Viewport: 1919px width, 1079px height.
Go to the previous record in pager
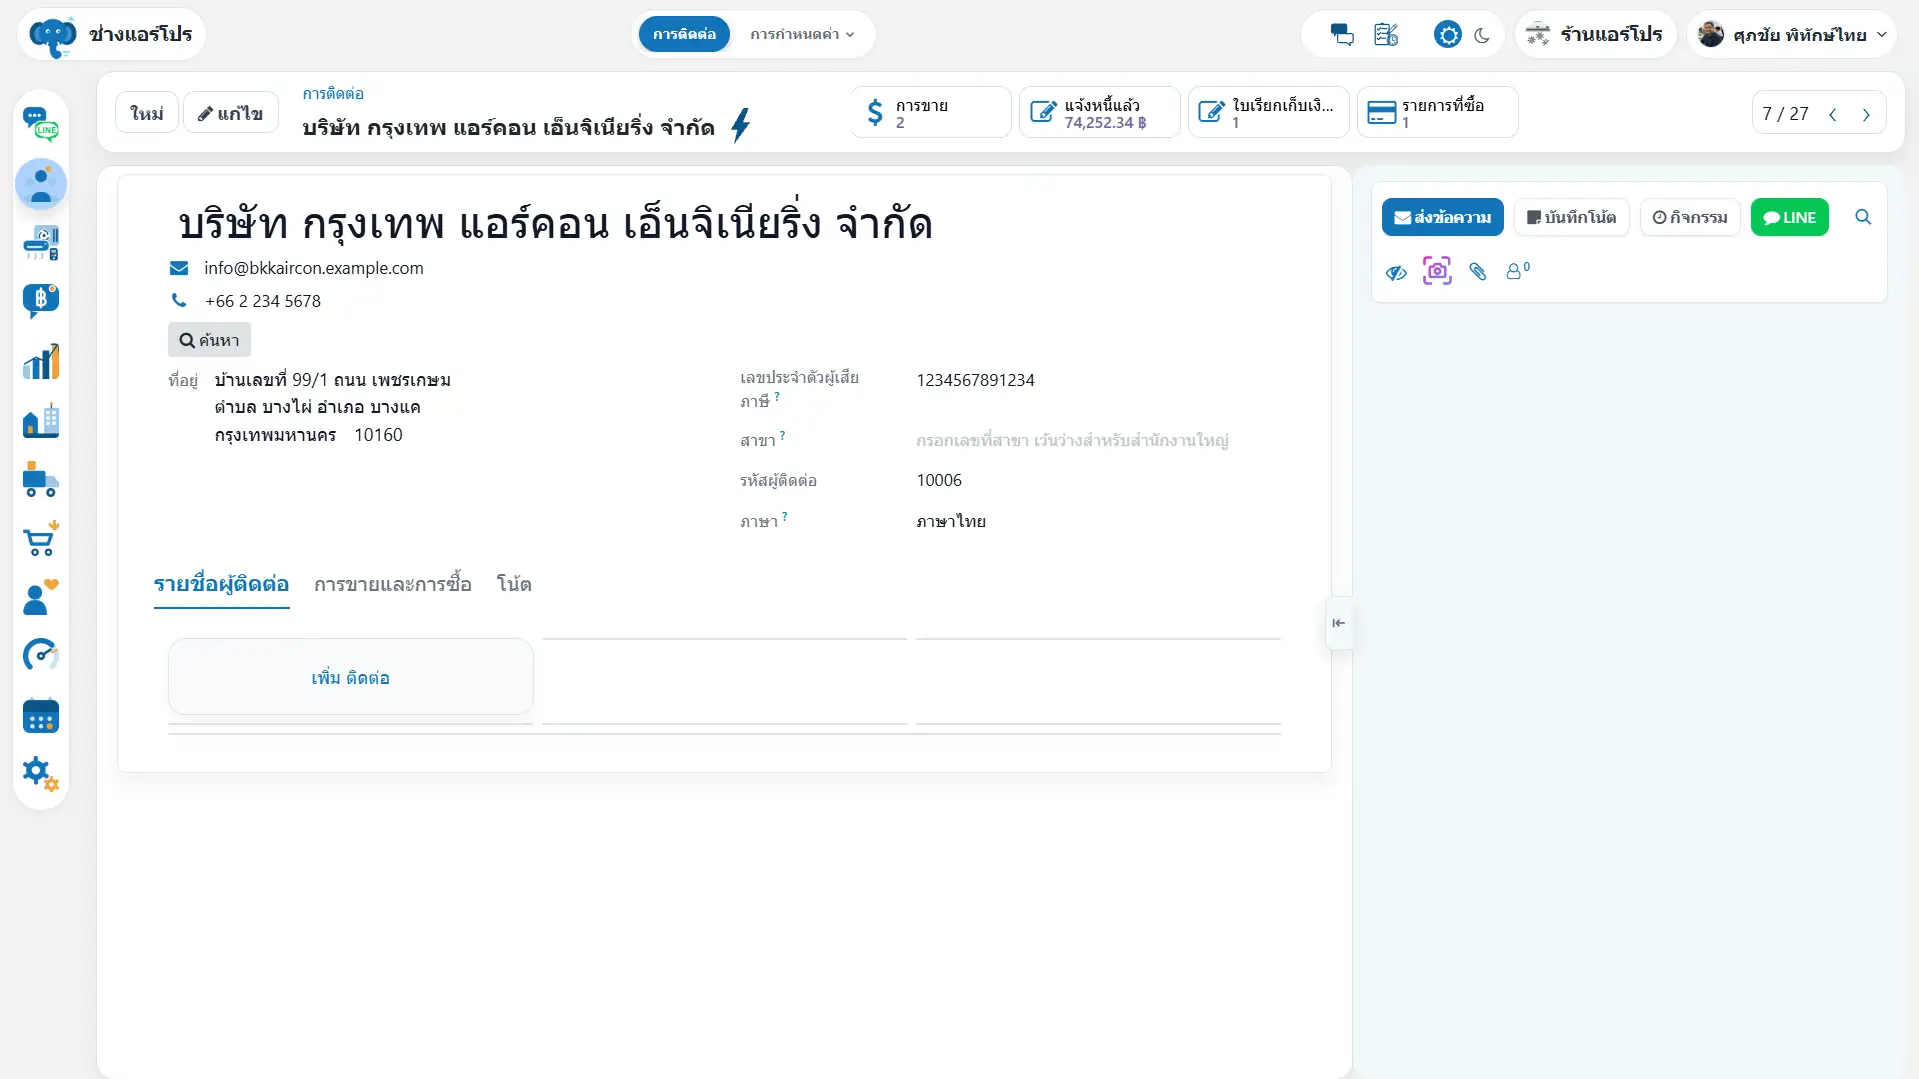point(1833,114)
